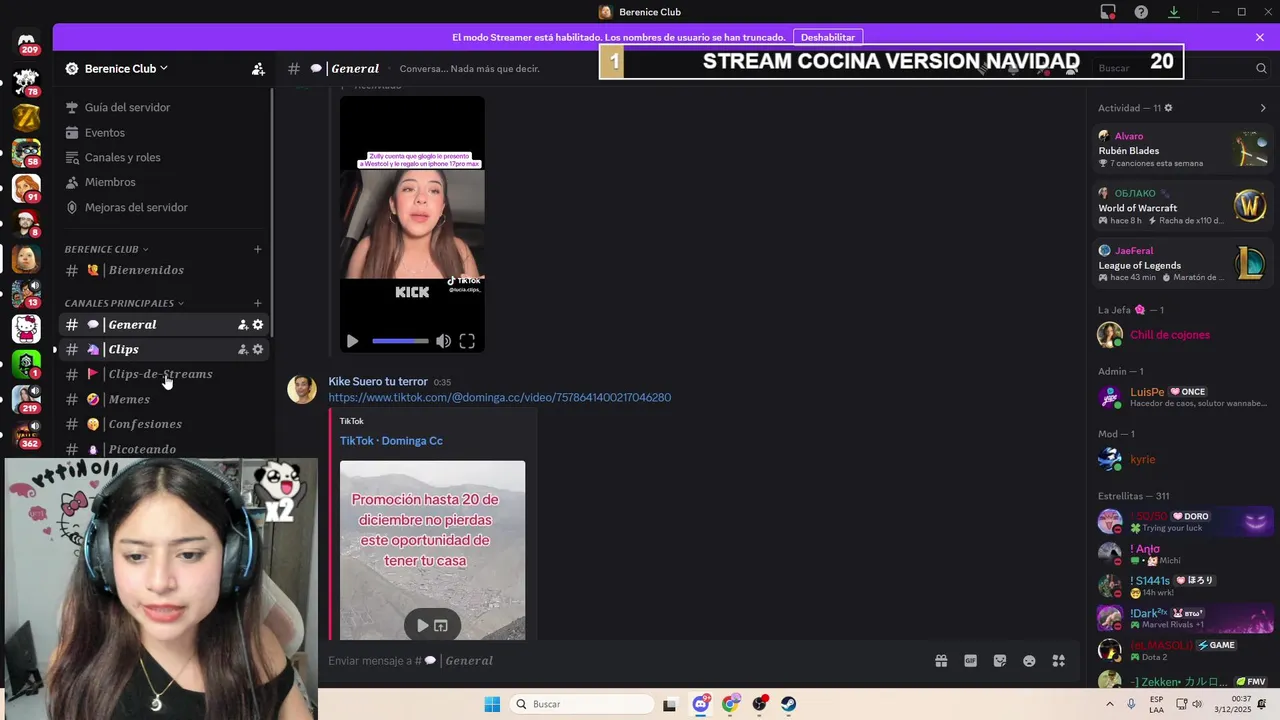This screenshot has width=1280, height=720.
Task: Open help question mark icon
Action: [x=1141, y=12]
